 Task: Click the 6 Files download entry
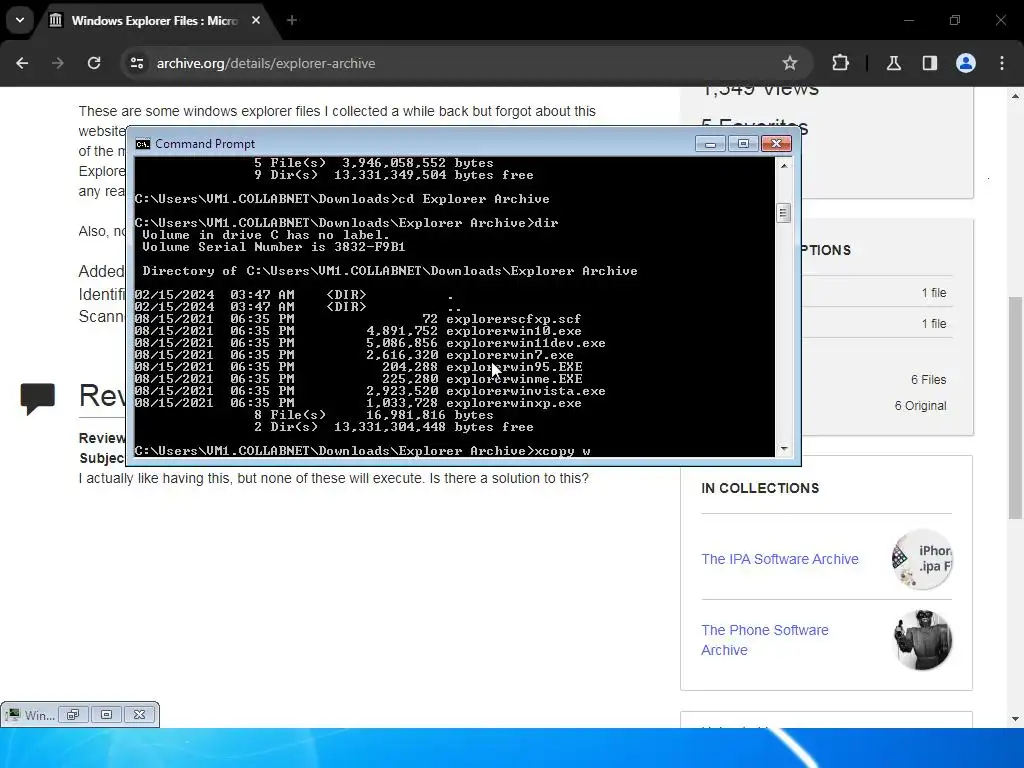tap(928, 379)
